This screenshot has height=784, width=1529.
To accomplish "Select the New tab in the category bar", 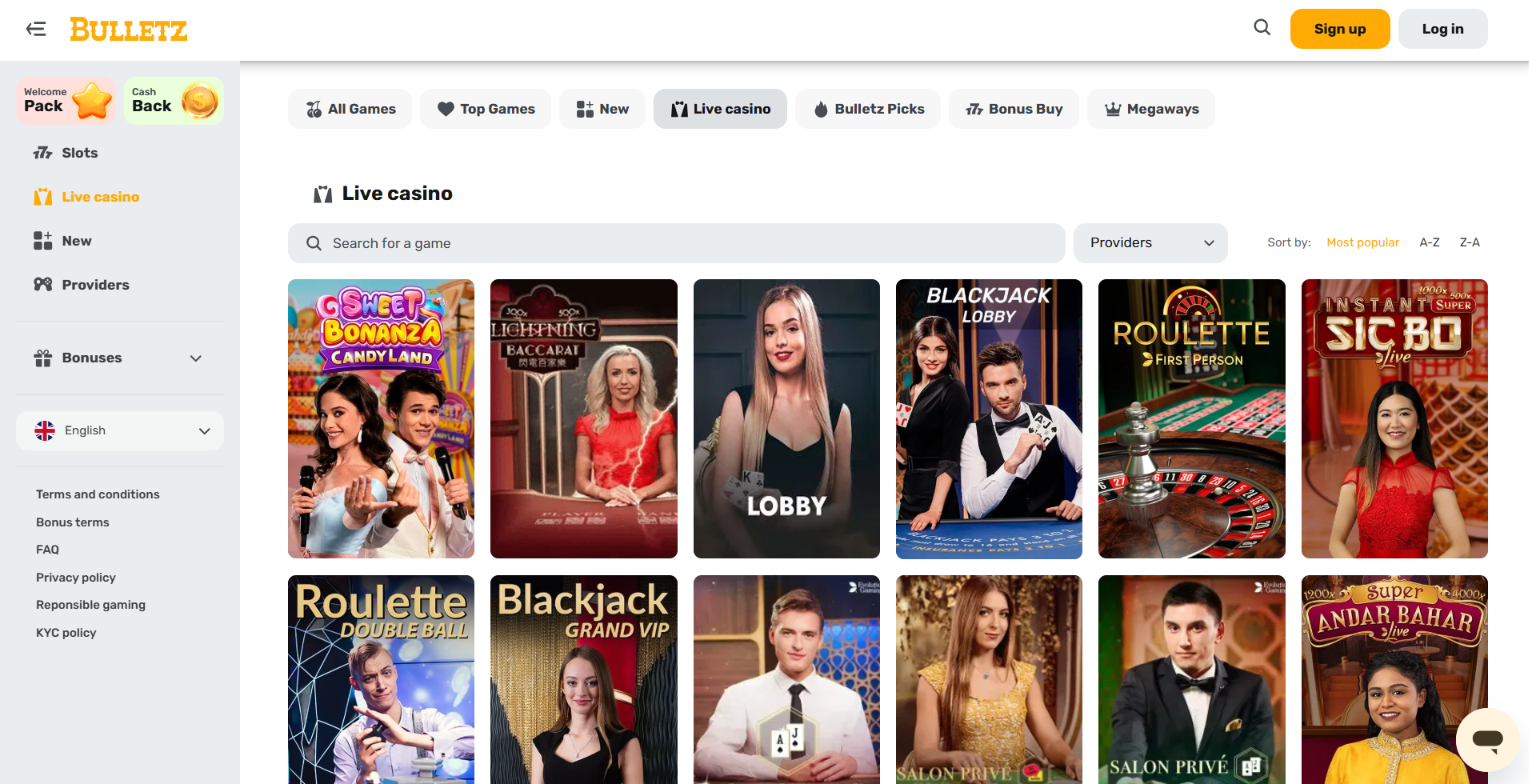I will point(602,109).
